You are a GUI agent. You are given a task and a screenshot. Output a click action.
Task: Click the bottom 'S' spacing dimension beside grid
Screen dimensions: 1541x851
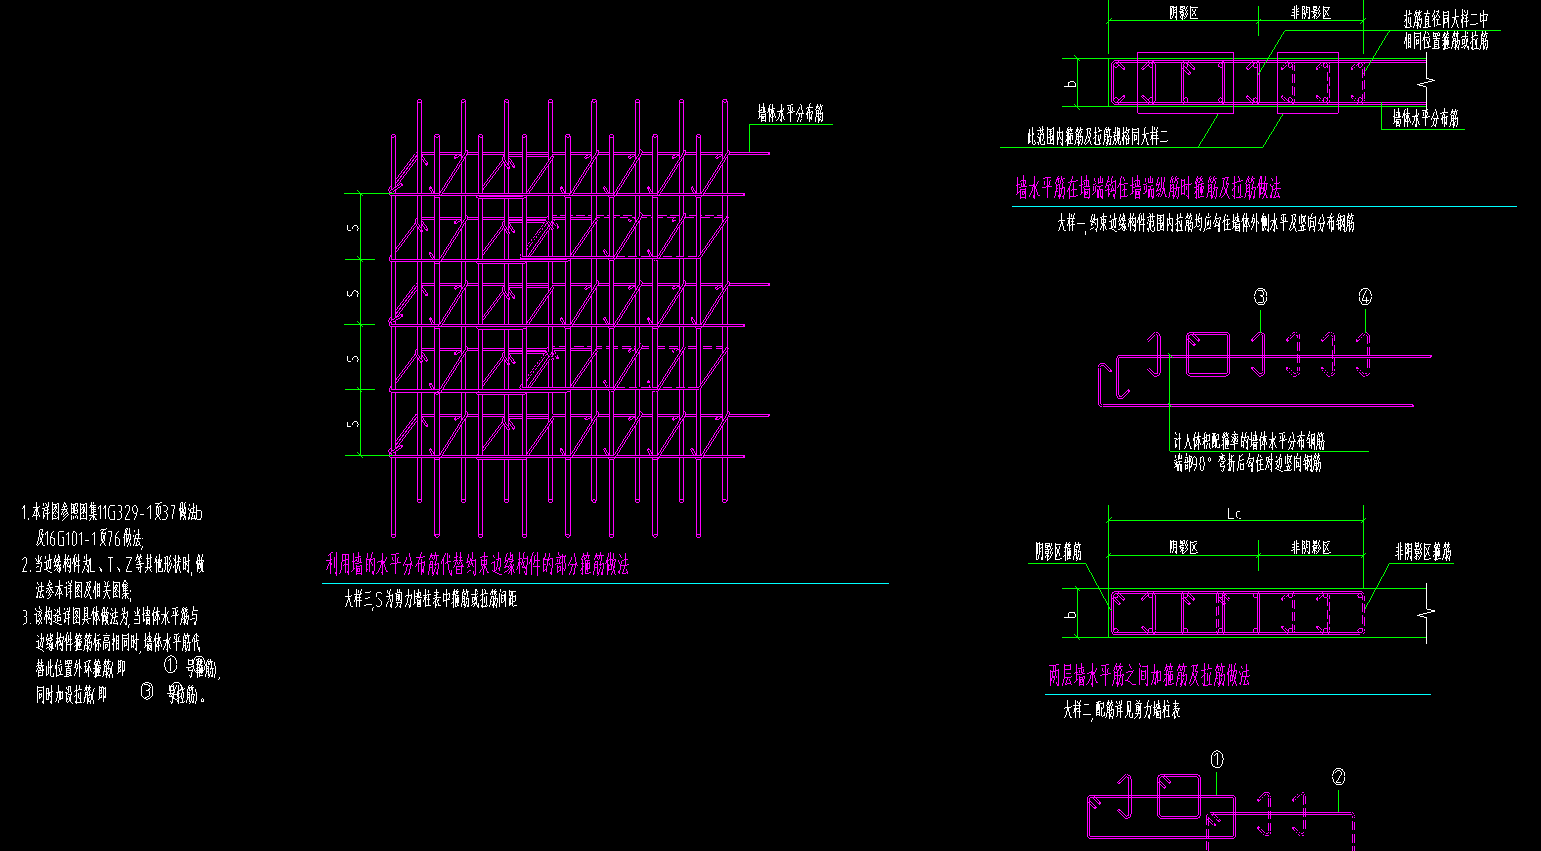click(352, 423)
